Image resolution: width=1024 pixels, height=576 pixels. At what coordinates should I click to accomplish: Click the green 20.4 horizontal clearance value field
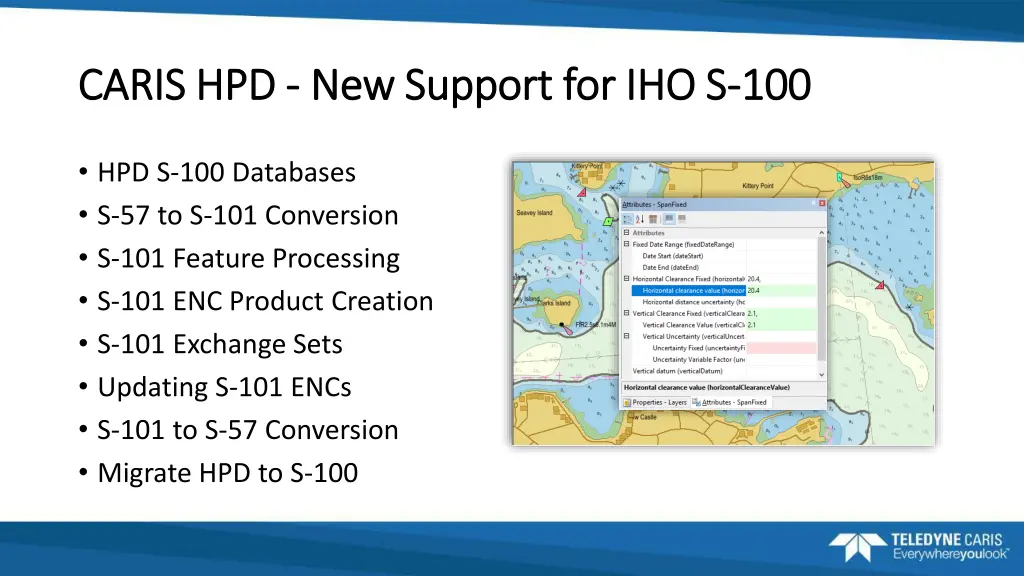(x=781, y=291)
